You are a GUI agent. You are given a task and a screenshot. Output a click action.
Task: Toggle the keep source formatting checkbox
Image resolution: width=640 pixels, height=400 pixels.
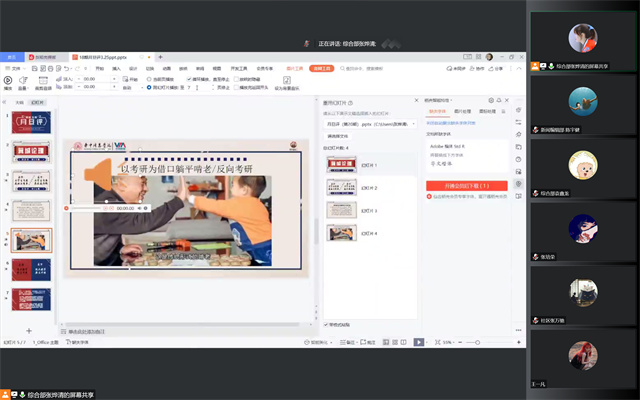[x=327, y=325]
